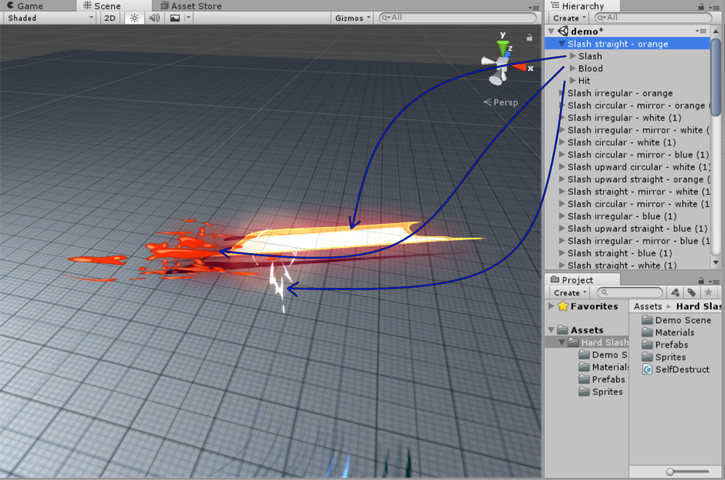Expand the Favorites section
The width and height of the screenshot is (725, 480).
(x=551, y=306)
